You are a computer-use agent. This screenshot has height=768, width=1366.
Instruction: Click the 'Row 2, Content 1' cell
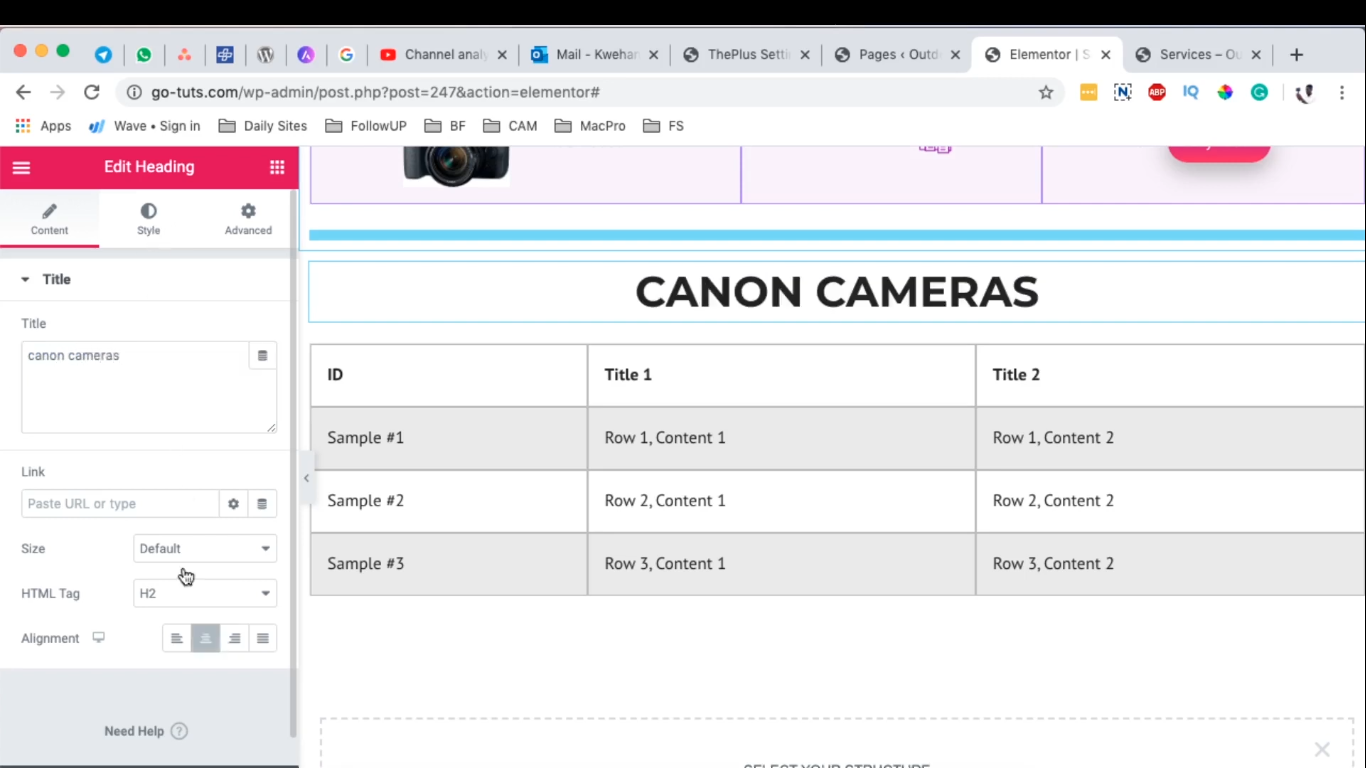click(782, 501)
